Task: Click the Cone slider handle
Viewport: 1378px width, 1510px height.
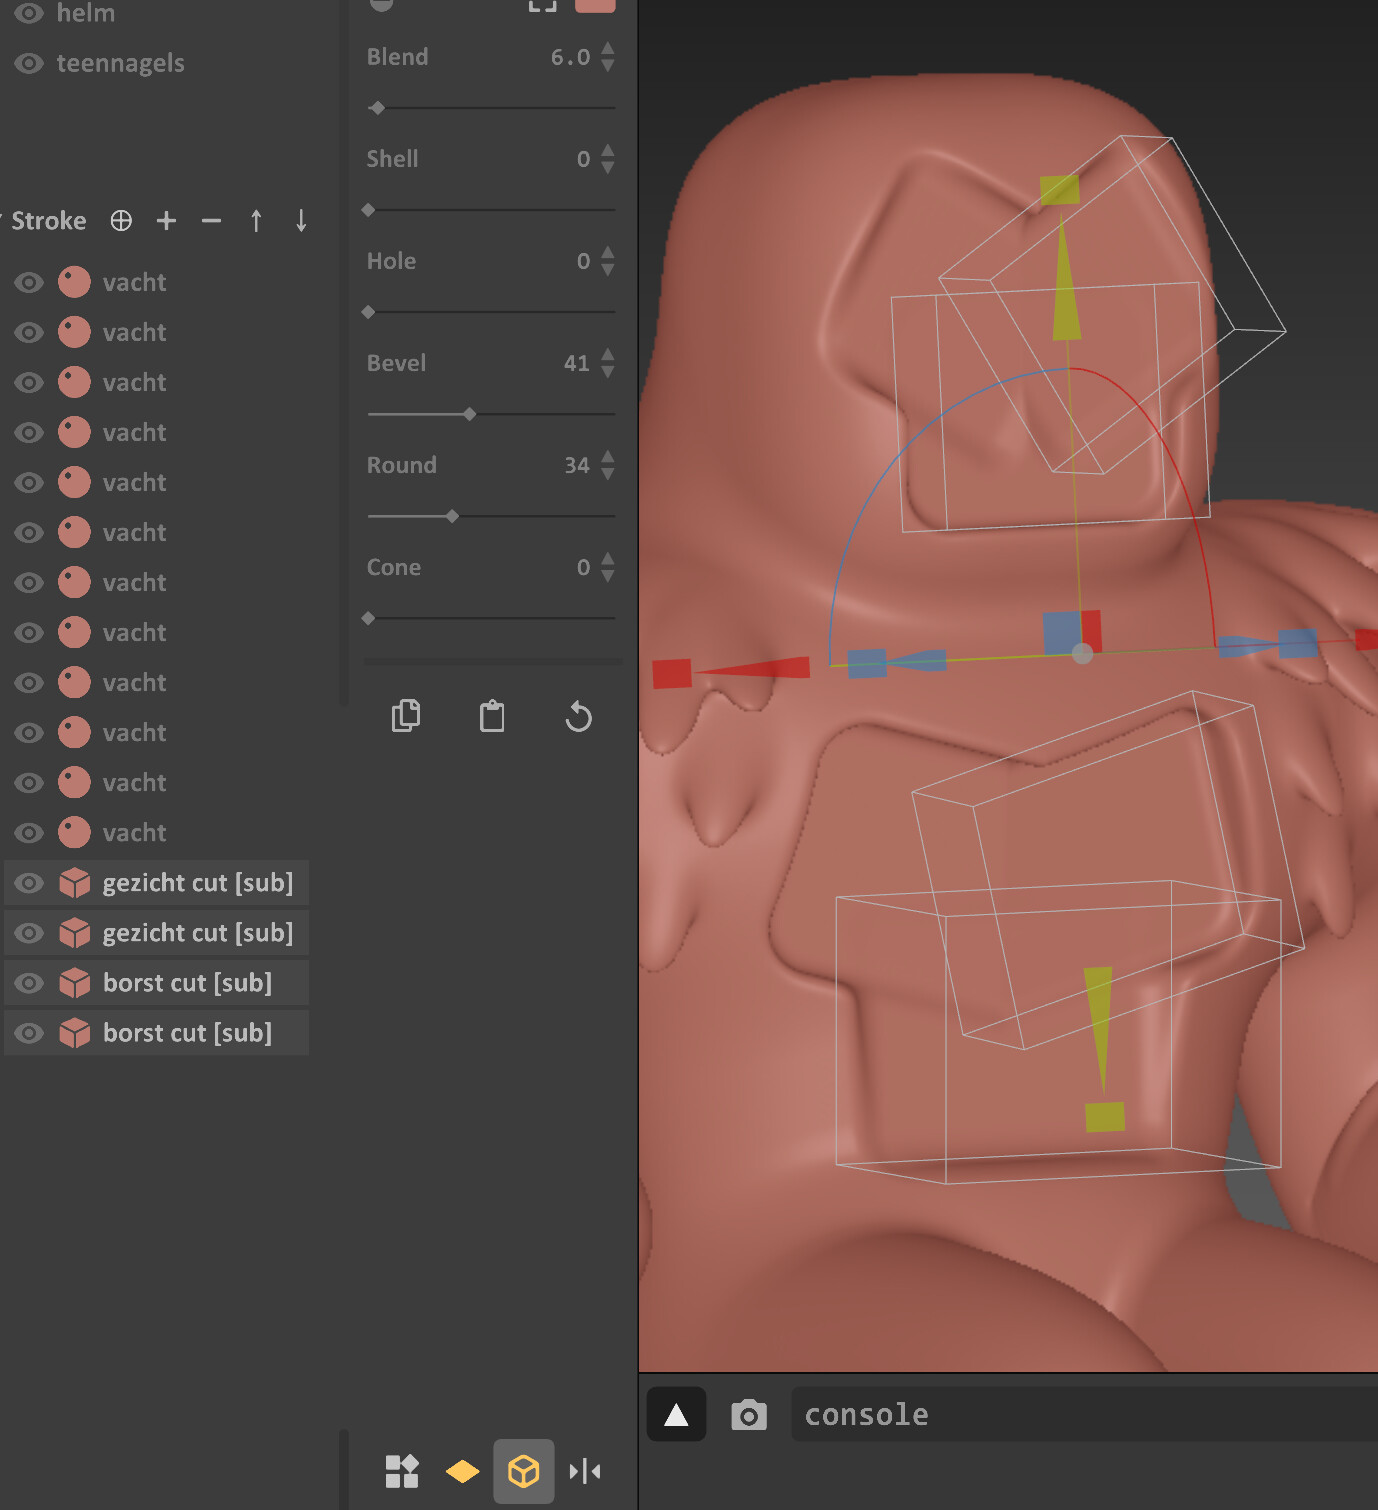Action: point(368,618)
